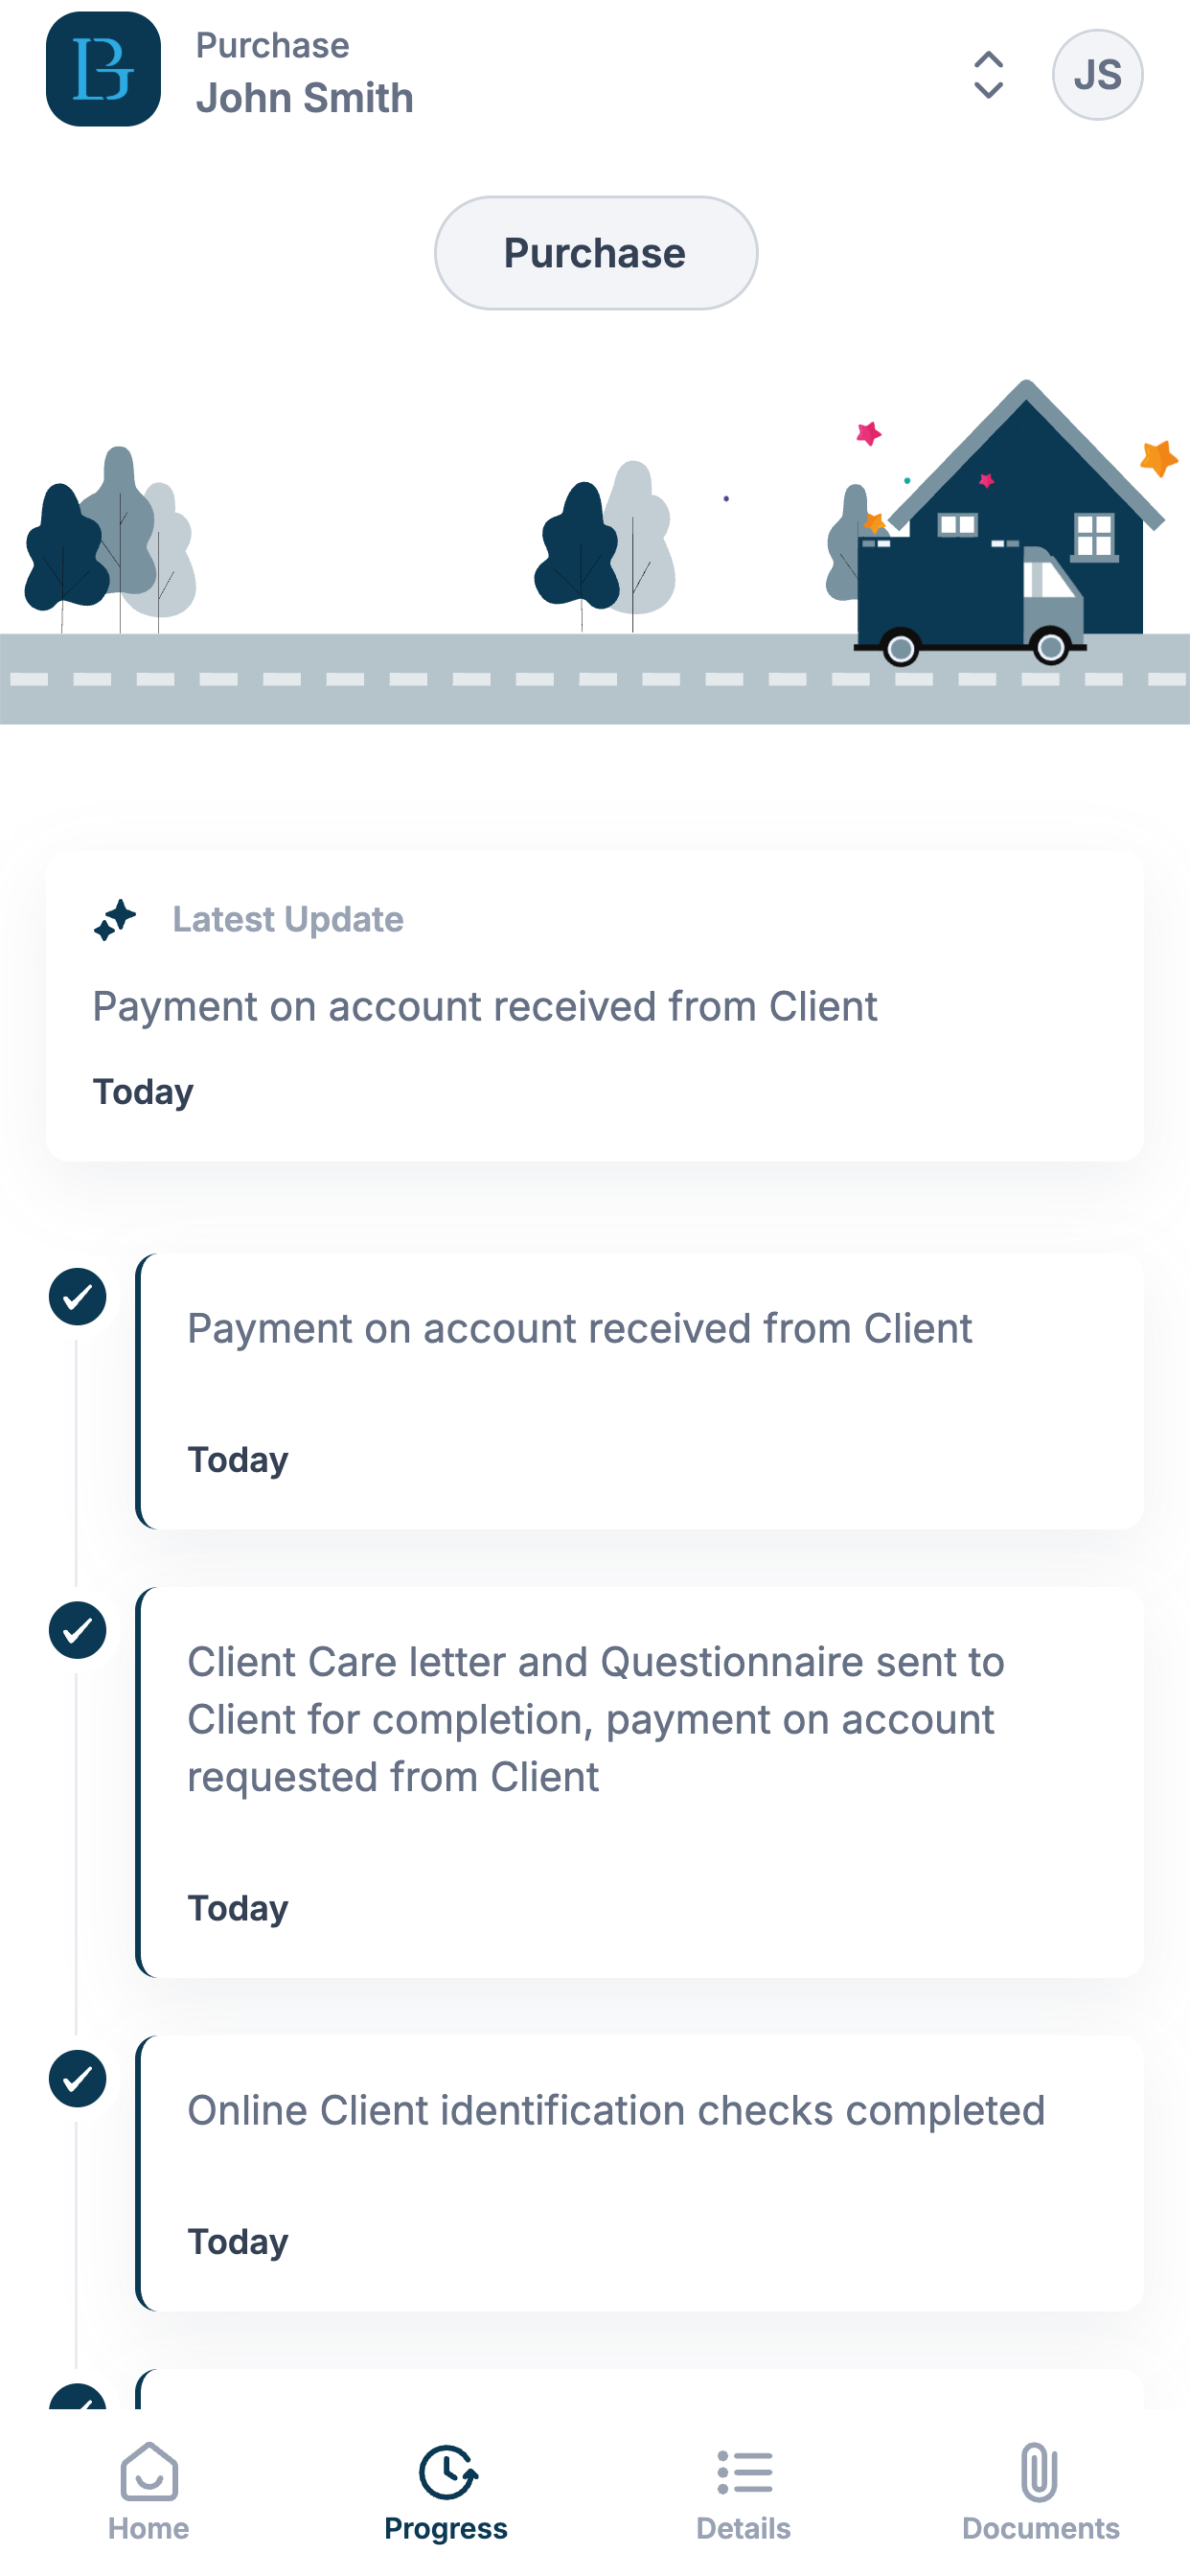Open Documents paperclip tab
Viewport: 1190px width, 2576px height.
pos(1040,2492)
